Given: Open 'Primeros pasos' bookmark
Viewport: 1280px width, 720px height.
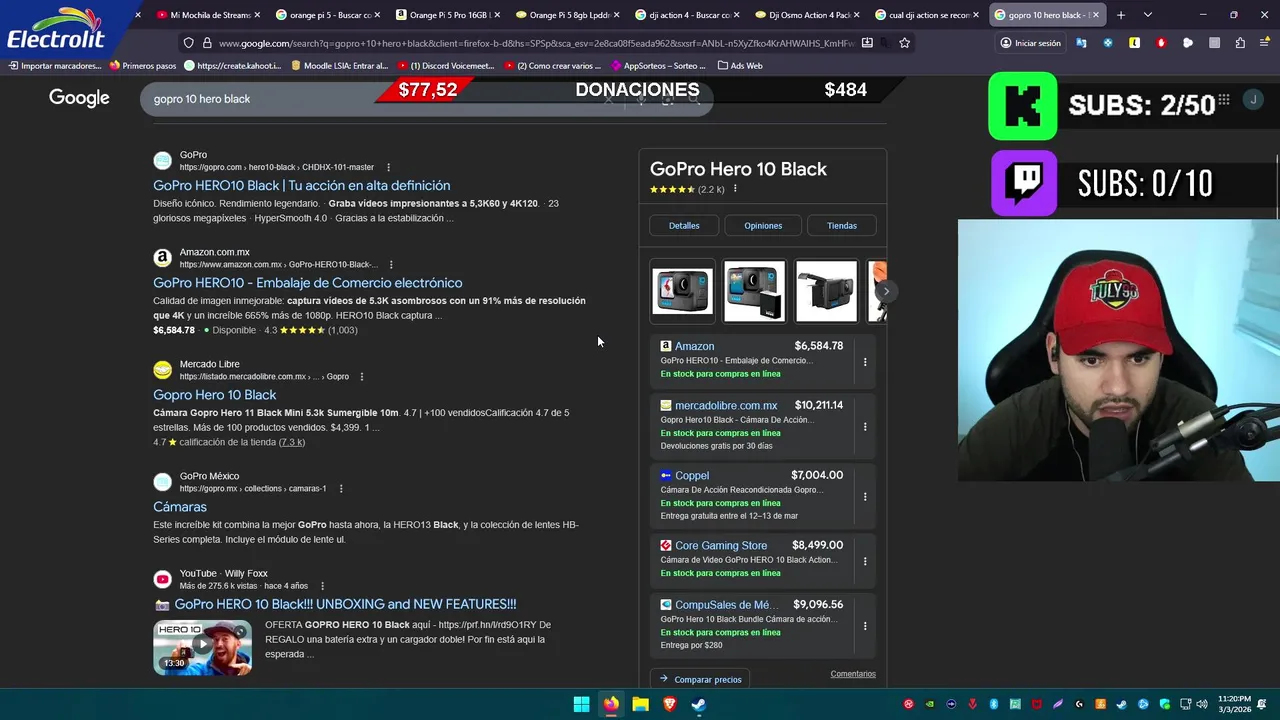Looking at the screenshot, I should pos(143,66).
